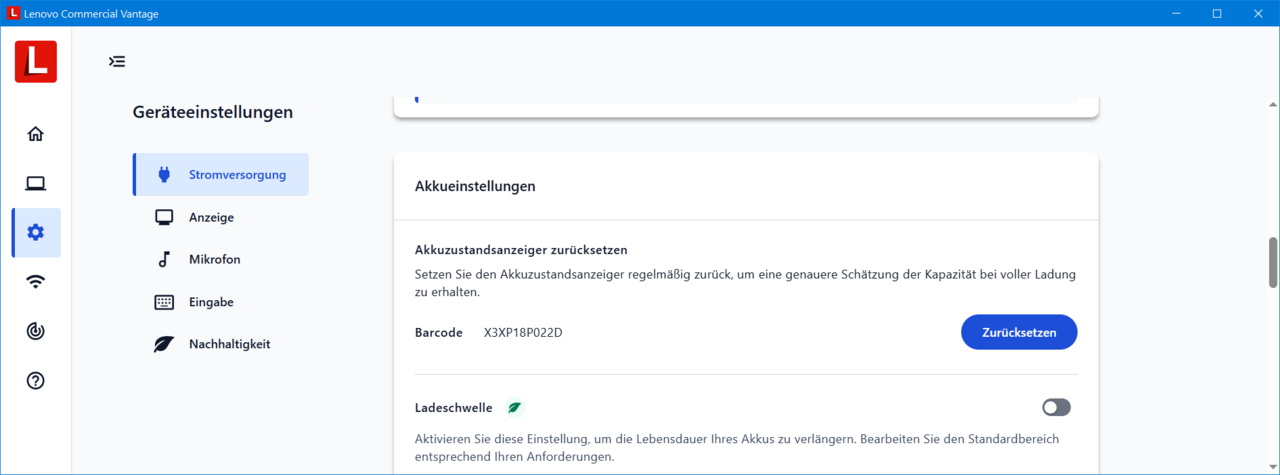Collapse the navigation menu panel
The width and height of the screenshot is (1280, 475).
tap(117, 62)
